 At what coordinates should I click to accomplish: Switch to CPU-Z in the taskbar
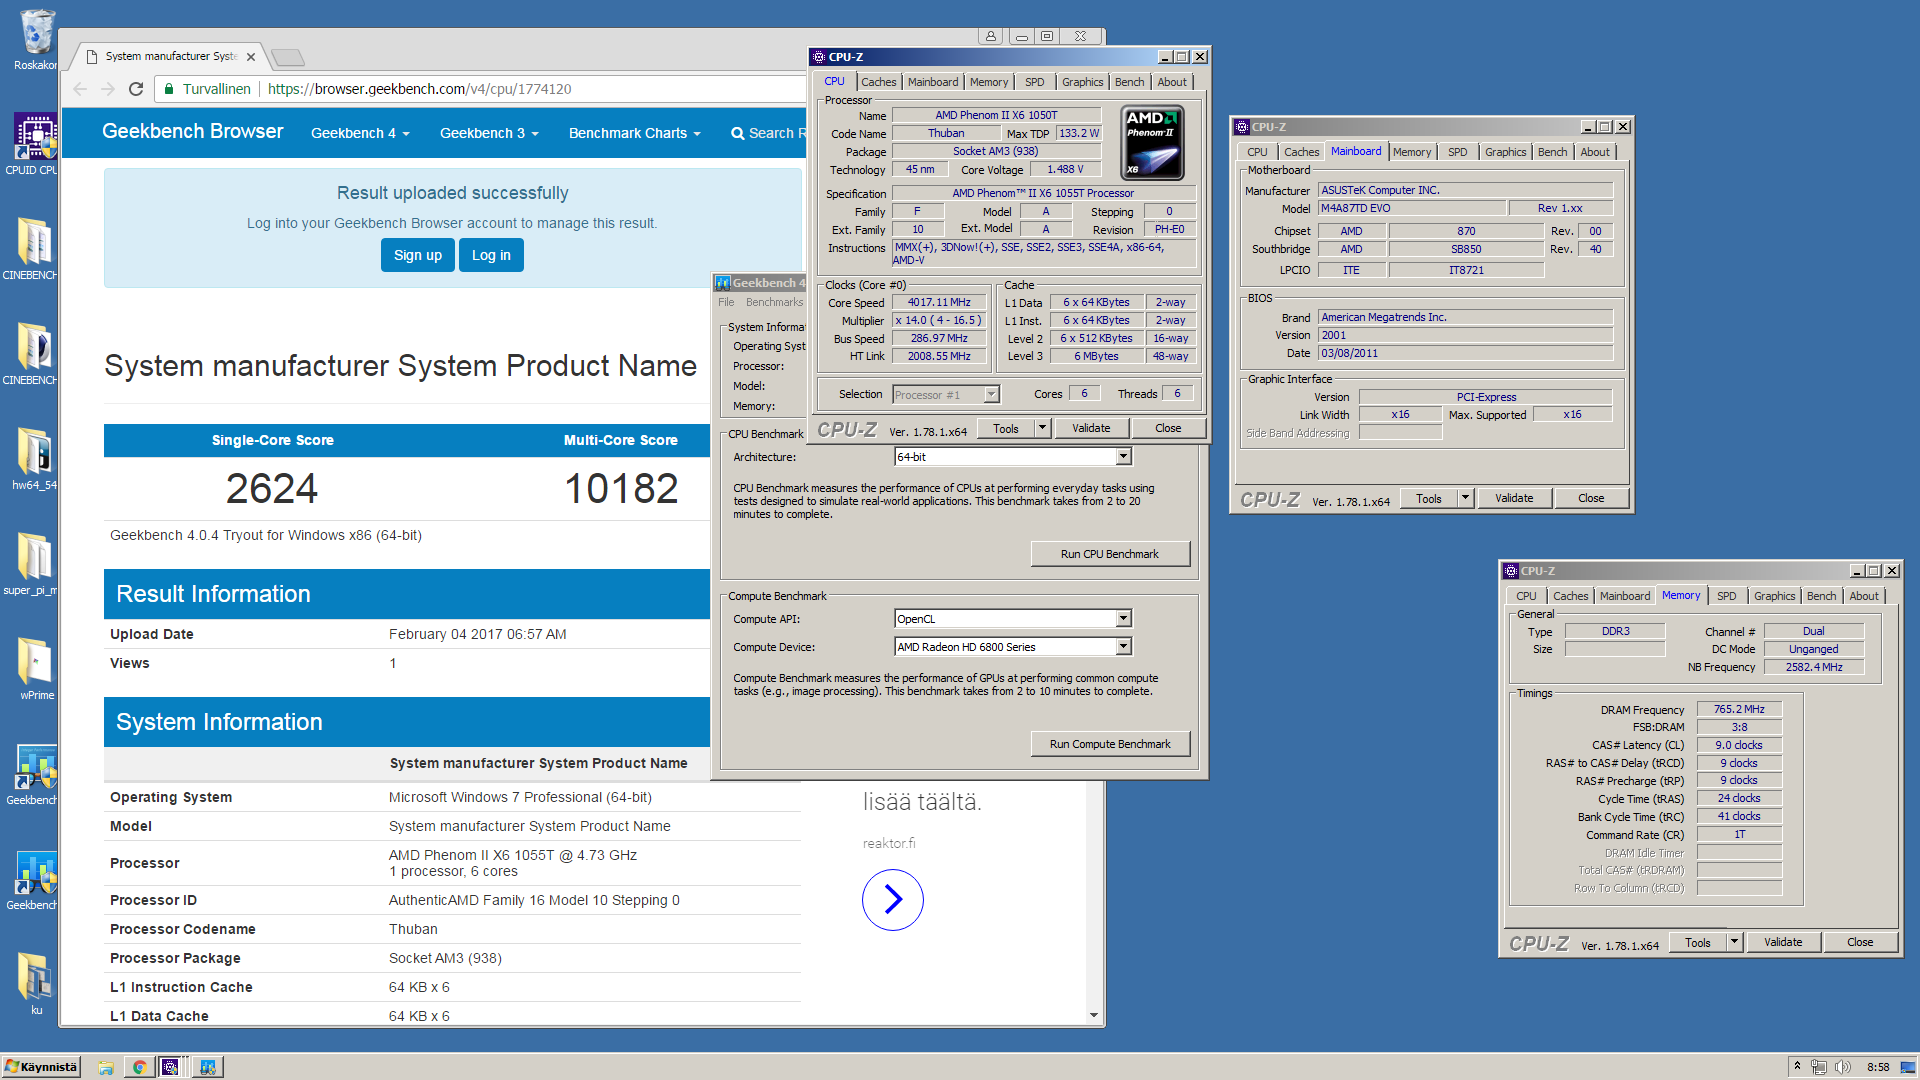pos(171,1067)
